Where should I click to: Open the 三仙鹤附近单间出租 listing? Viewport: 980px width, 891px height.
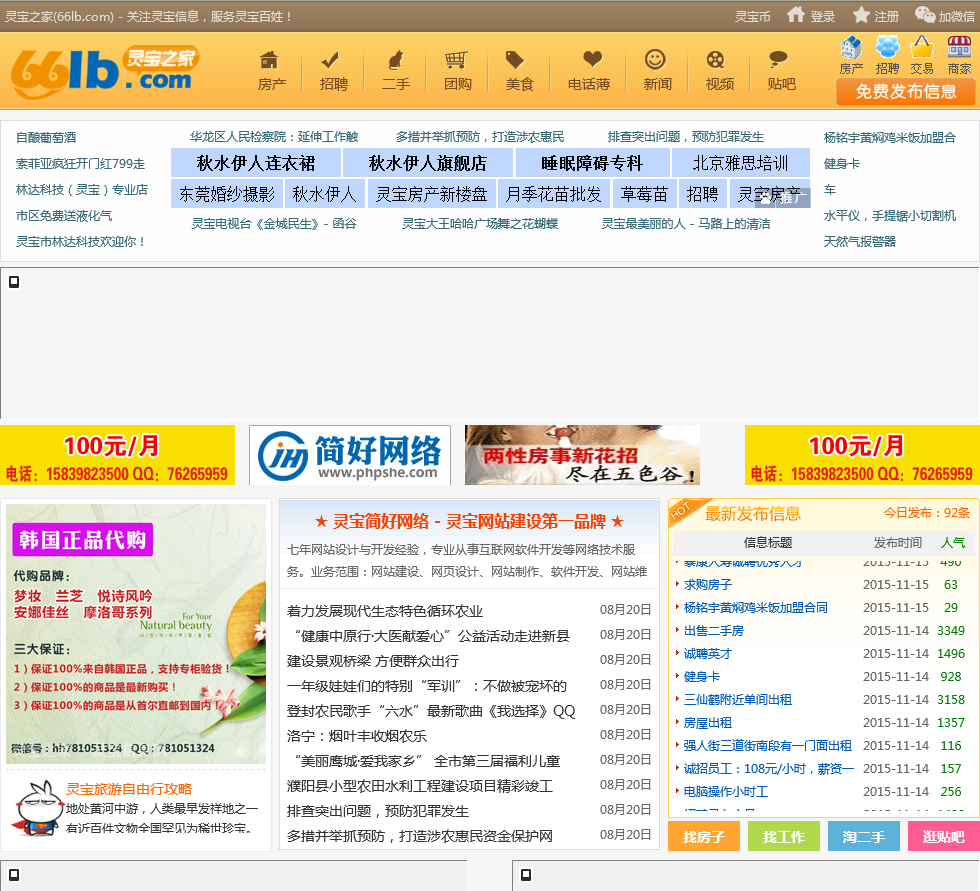click(738, 700)
